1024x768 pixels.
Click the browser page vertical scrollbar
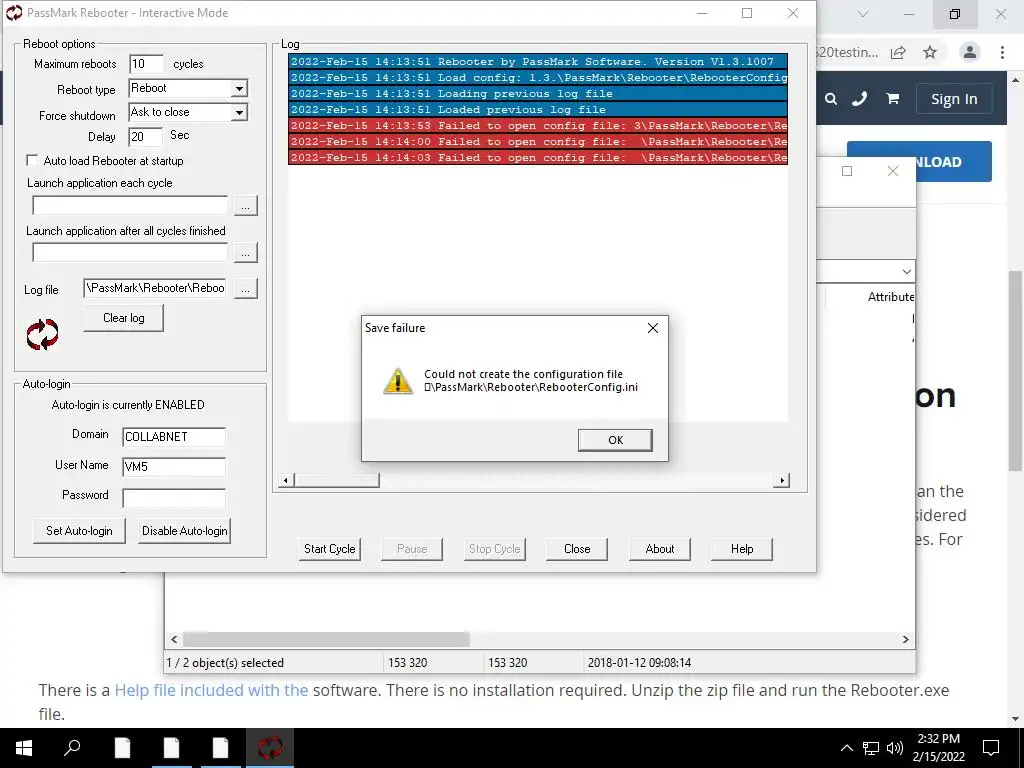tap(1015, 370)
